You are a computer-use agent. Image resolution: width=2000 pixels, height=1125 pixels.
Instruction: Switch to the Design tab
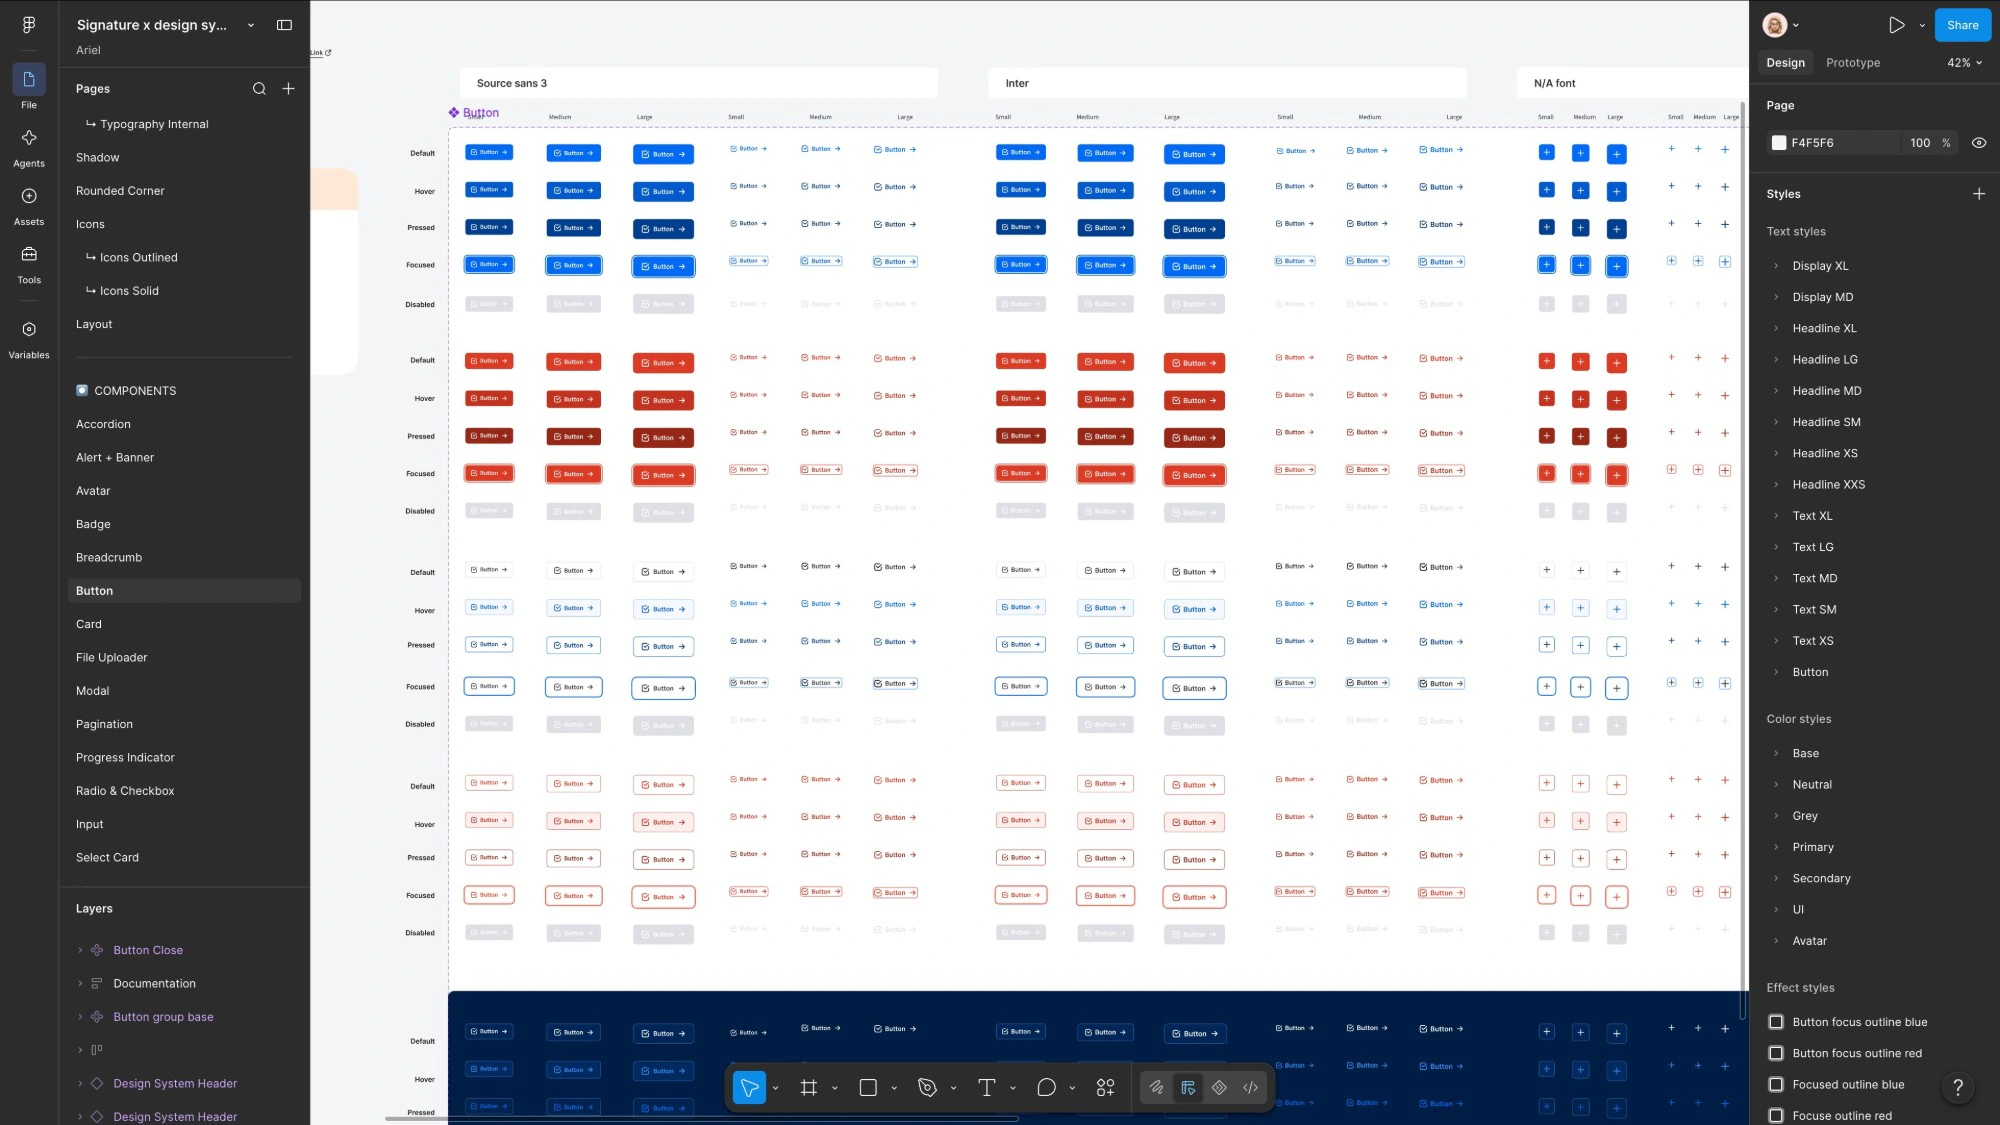pyautogui.click(x=1785, y=63)
